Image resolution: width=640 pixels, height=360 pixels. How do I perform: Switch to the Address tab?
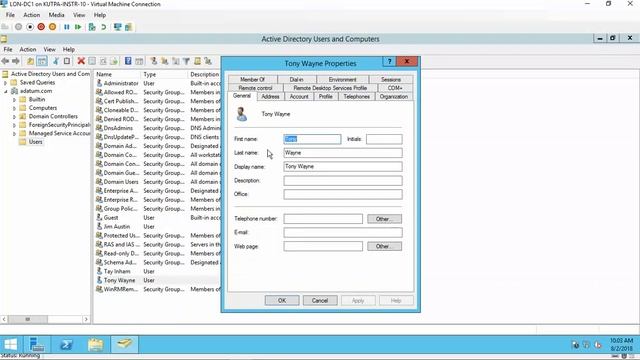[x=270, y=96]
